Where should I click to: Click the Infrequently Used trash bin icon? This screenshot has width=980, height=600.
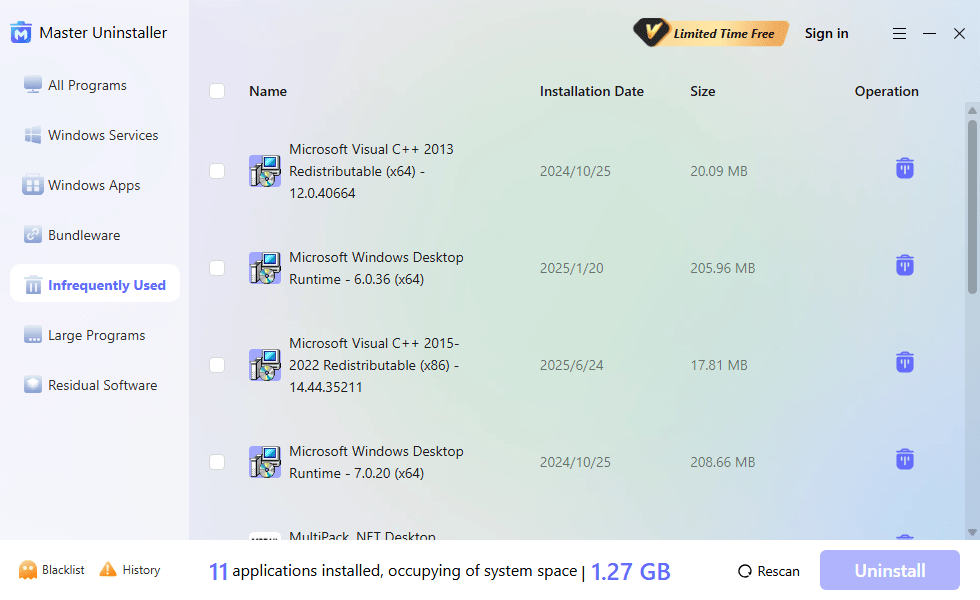coord(33,284)
